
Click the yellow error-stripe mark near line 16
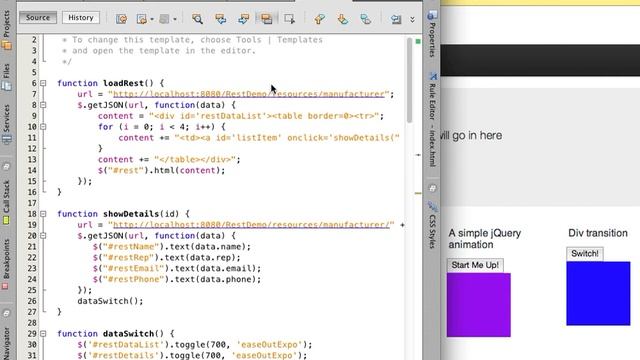click(418, 193)
